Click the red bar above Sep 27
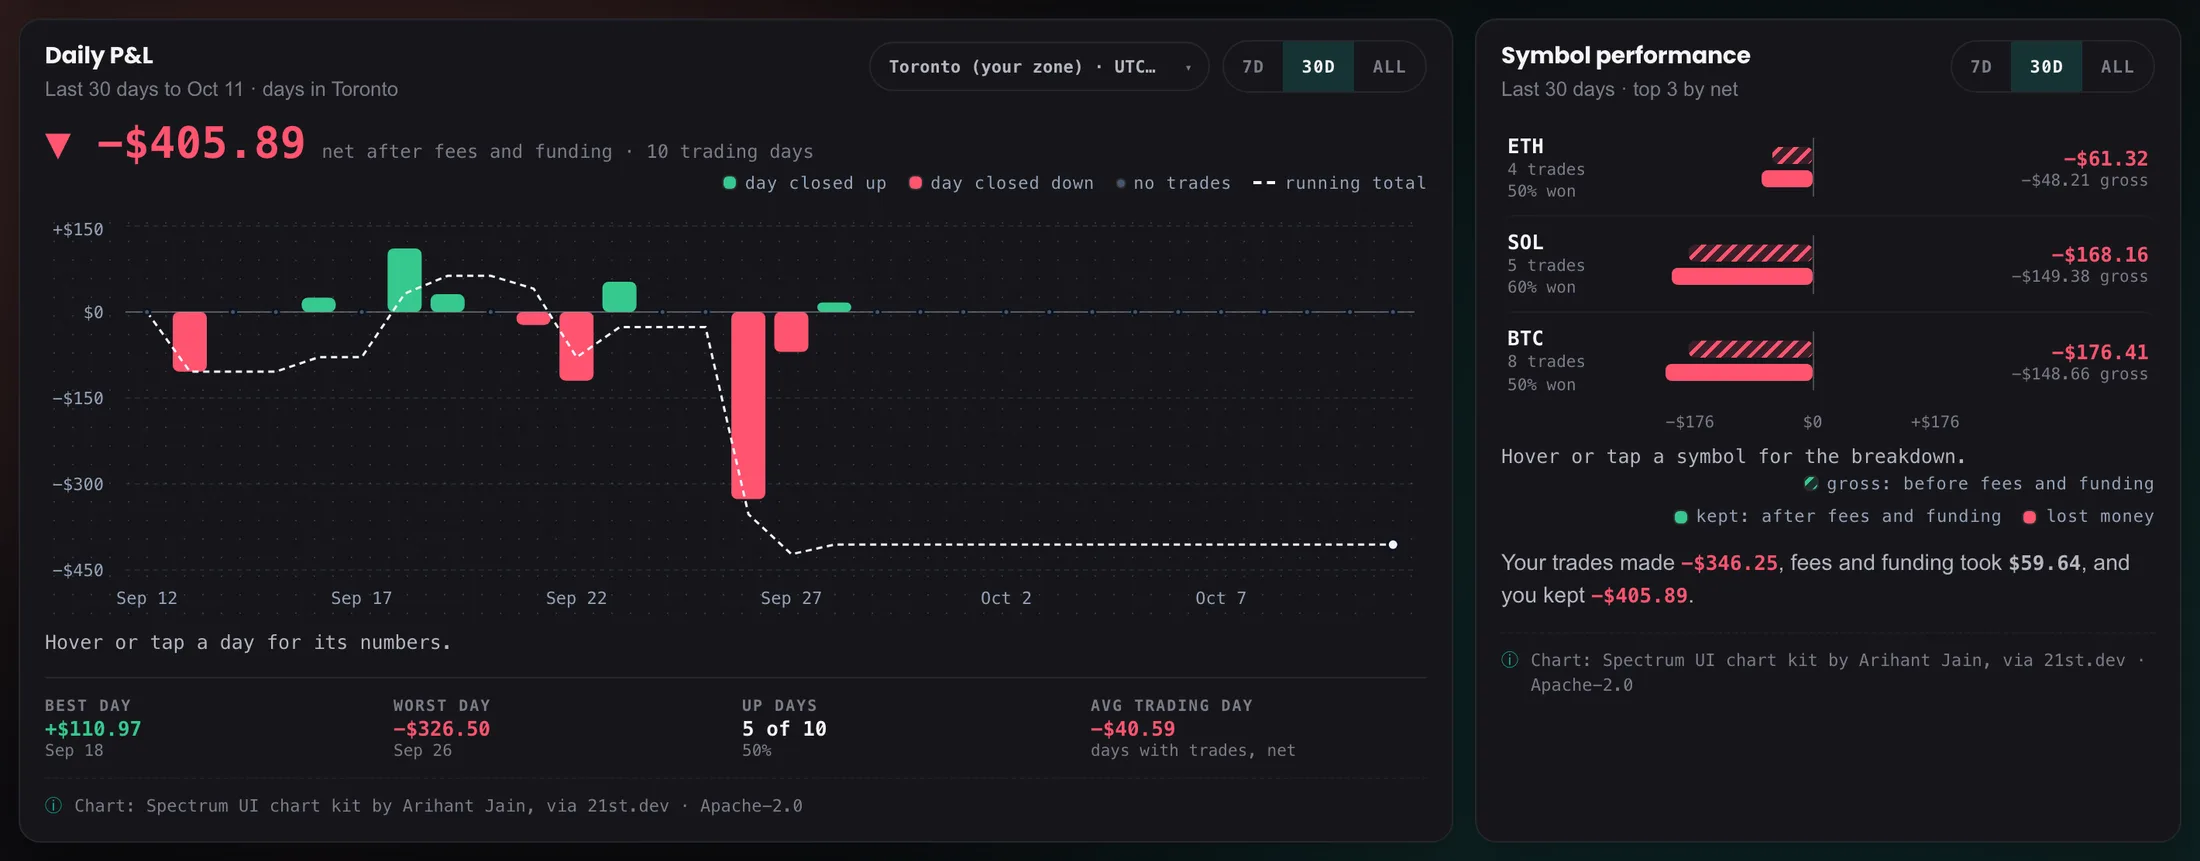2200x861 pixels. tap(791, 332)
